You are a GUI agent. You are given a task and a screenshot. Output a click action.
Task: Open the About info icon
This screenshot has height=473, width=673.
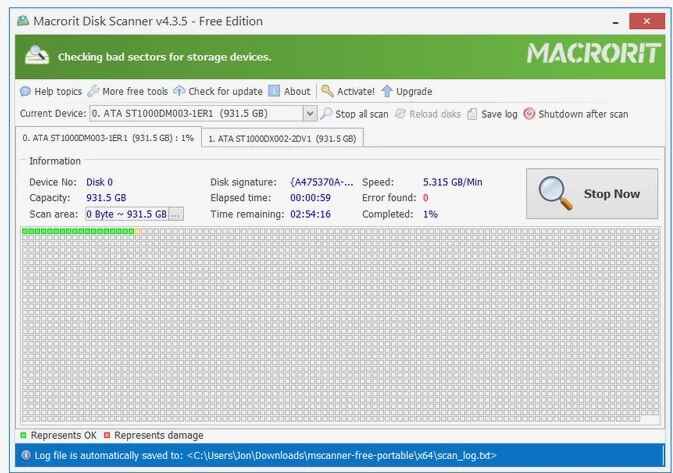274,91
